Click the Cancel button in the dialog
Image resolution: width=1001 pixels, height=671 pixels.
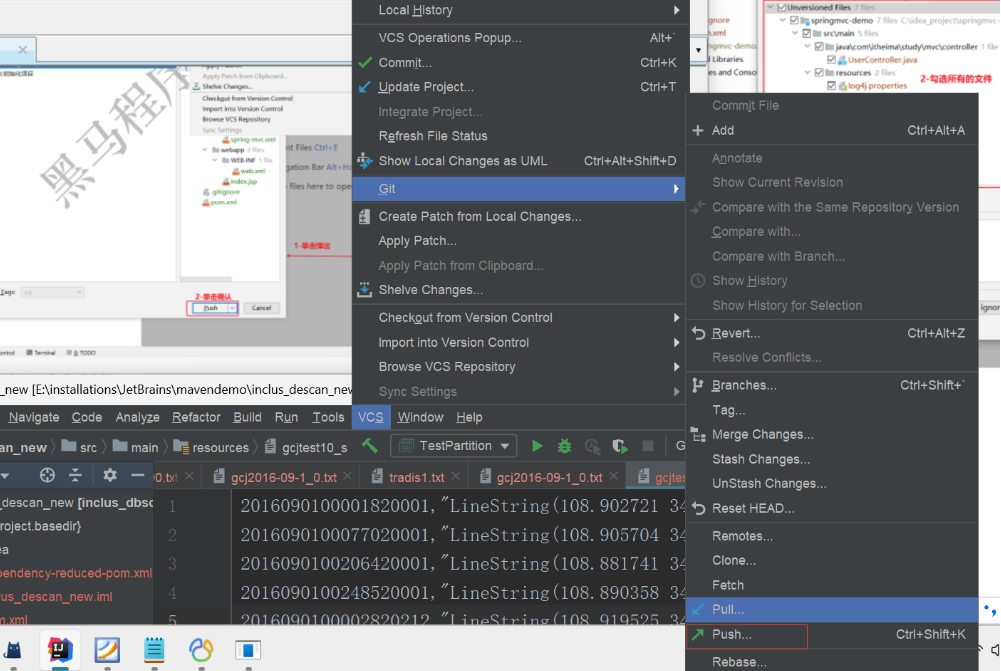click(x=261, y=308)
